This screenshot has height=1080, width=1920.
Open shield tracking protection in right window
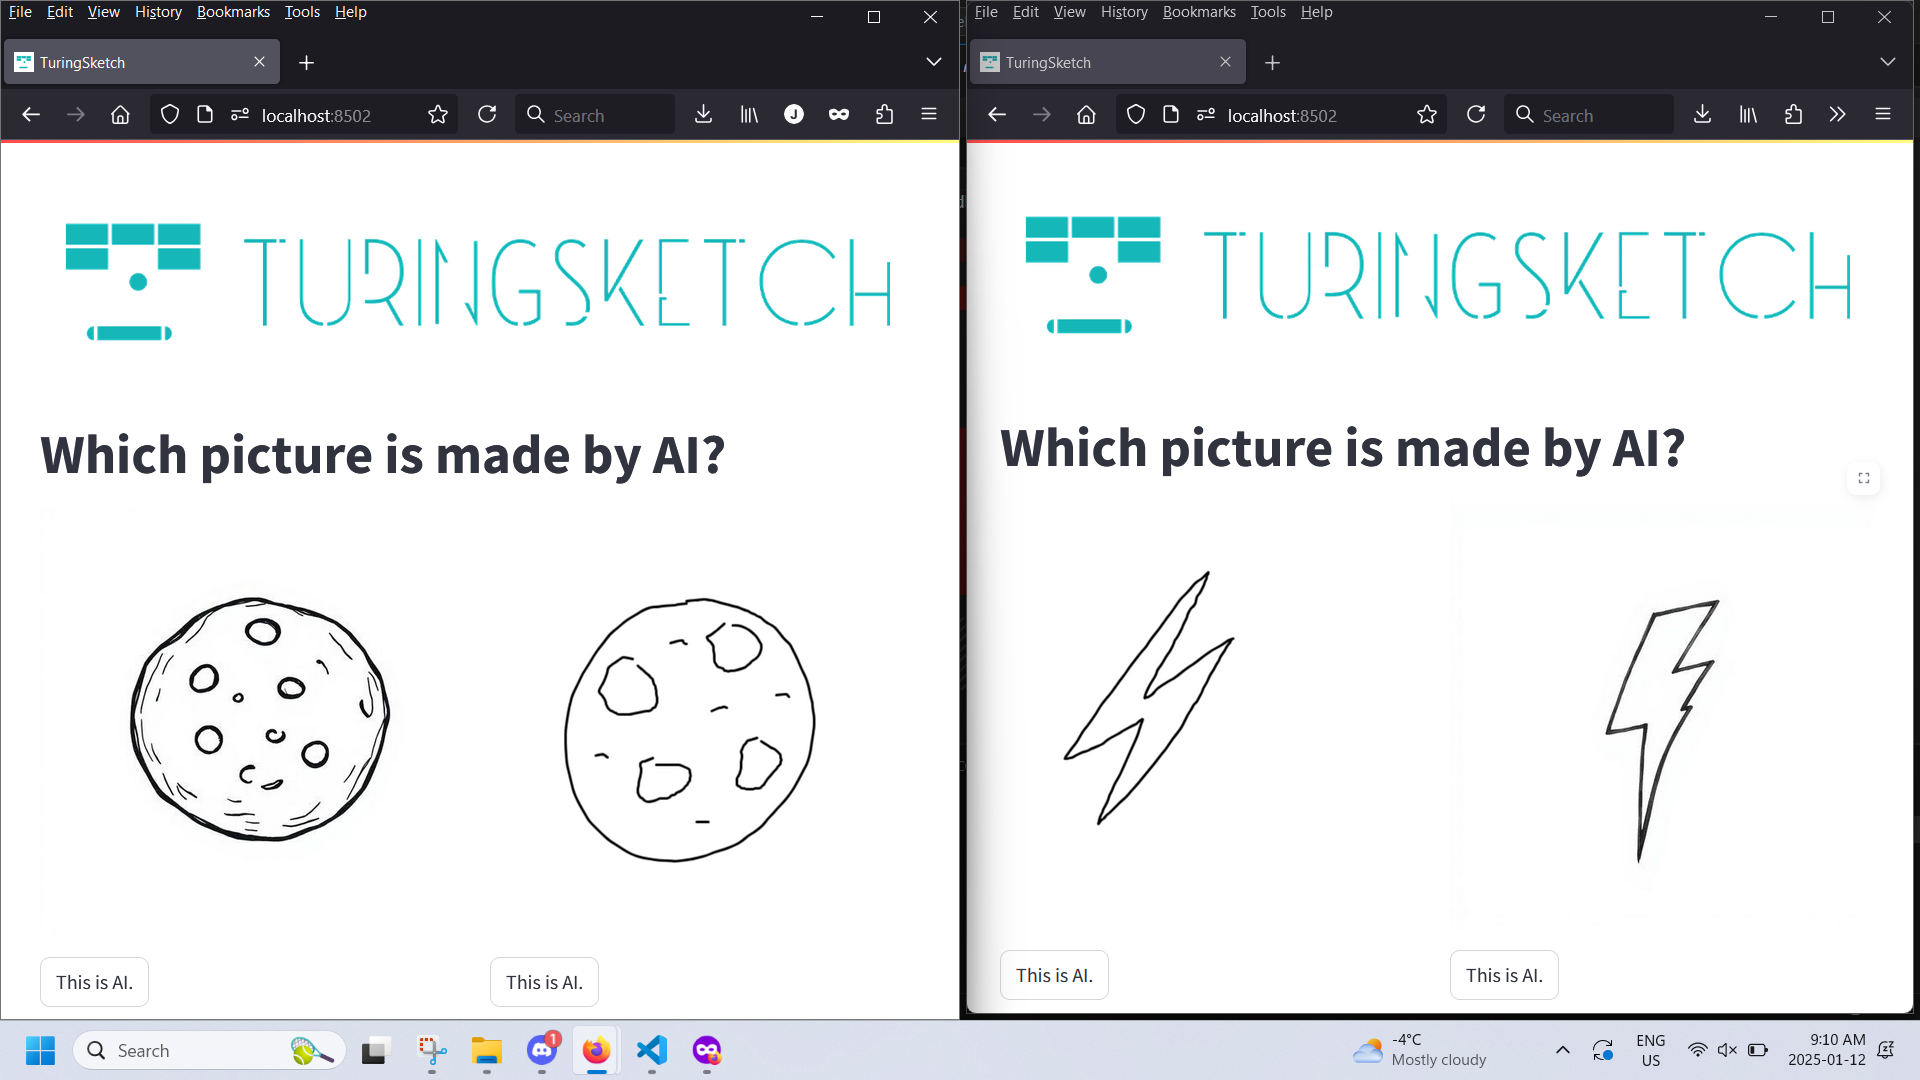point(1136,115)
